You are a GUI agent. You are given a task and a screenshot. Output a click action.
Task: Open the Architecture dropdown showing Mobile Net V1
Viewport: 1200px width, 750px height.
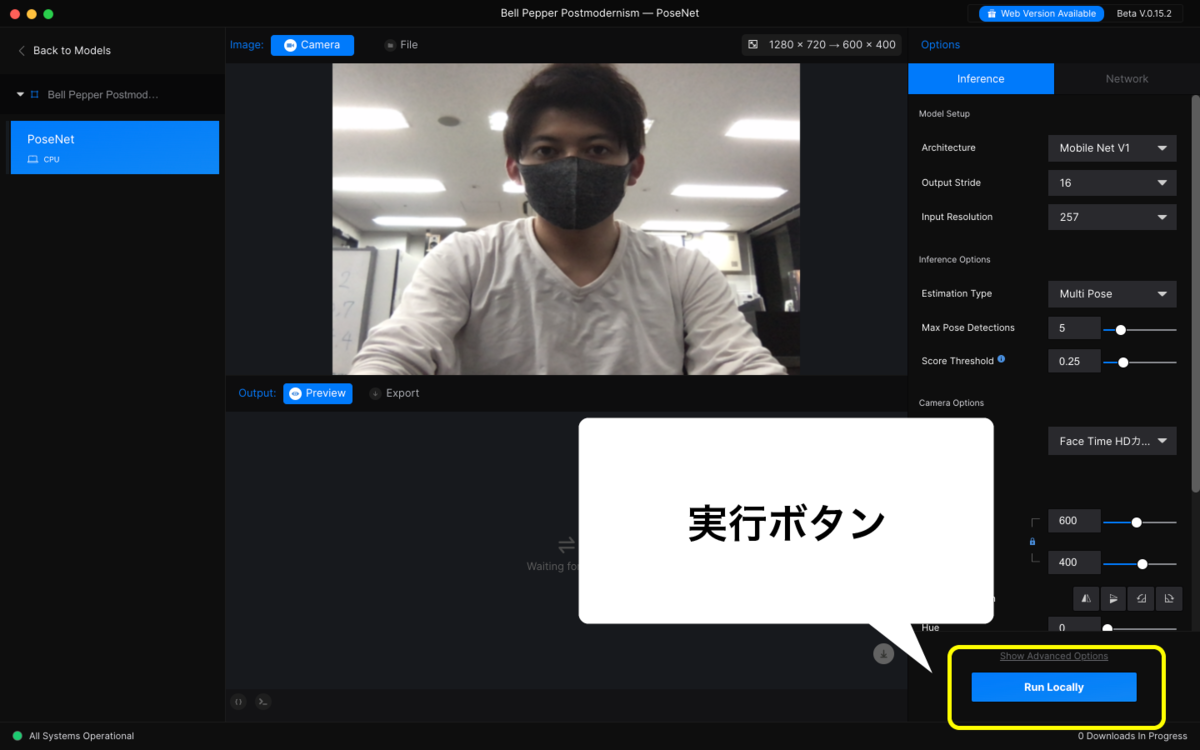[x=1111, y=148]
